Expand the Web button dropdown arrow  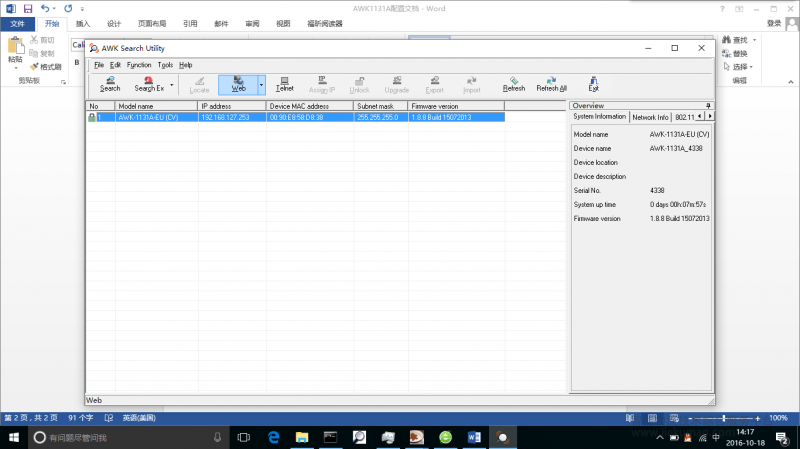[262, 85]
